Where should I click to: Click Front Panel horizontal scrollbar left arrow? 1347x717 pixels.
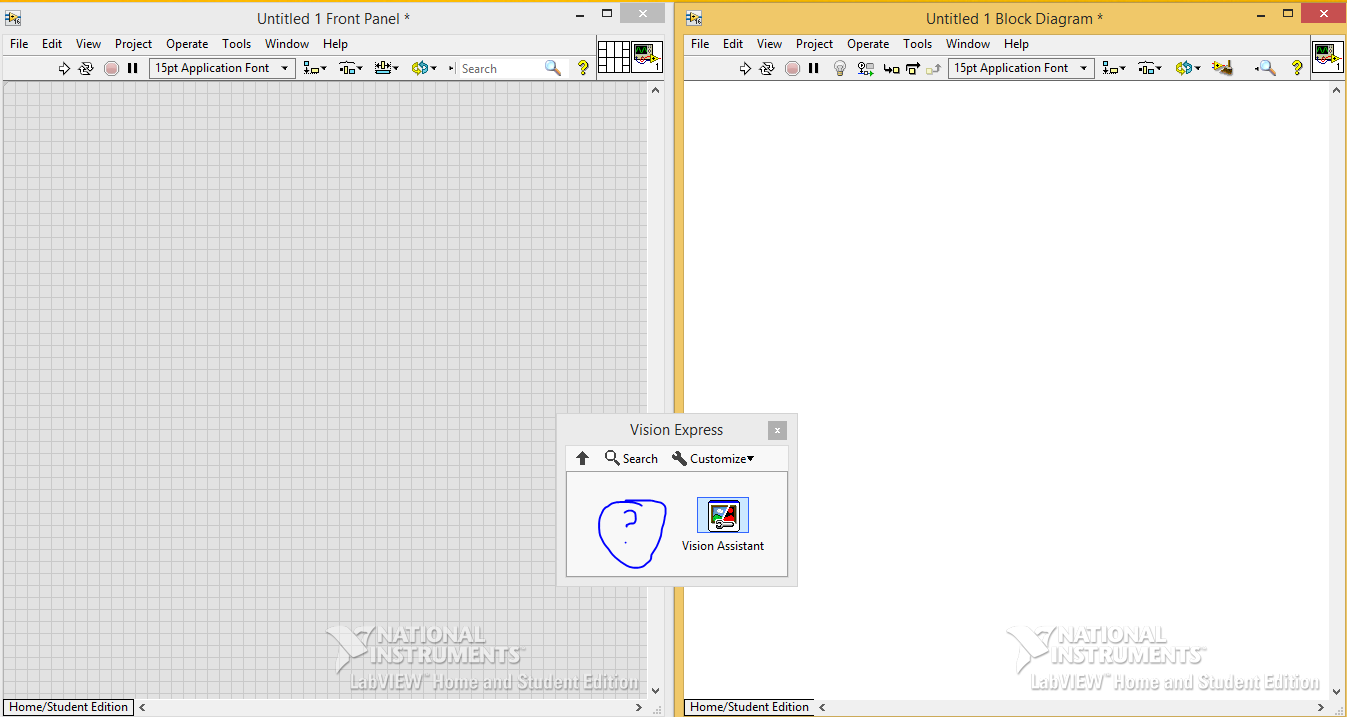[x=142, y=707]
